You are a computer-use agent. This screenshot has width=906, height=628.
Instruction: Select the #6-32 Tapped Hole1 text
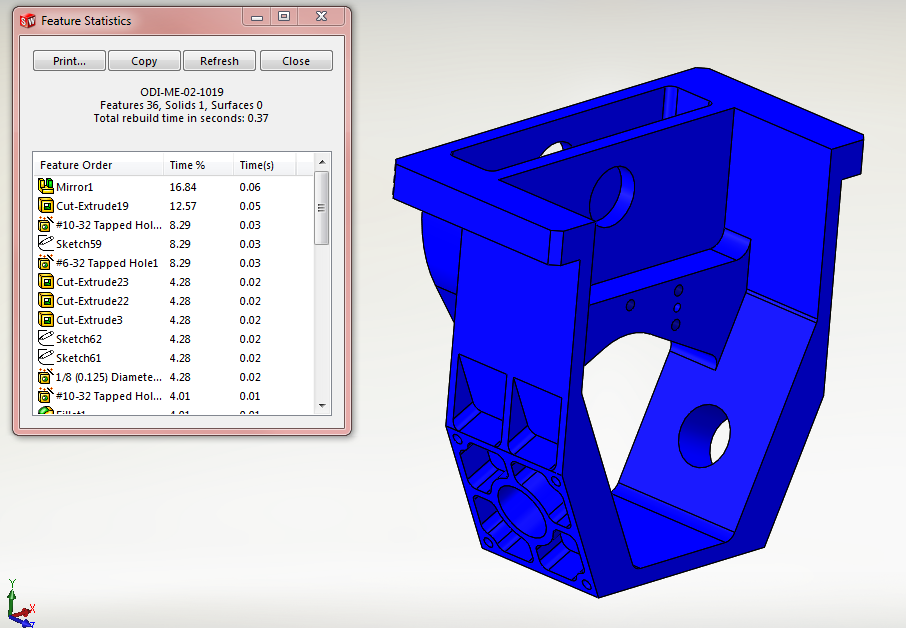[107, 263]
